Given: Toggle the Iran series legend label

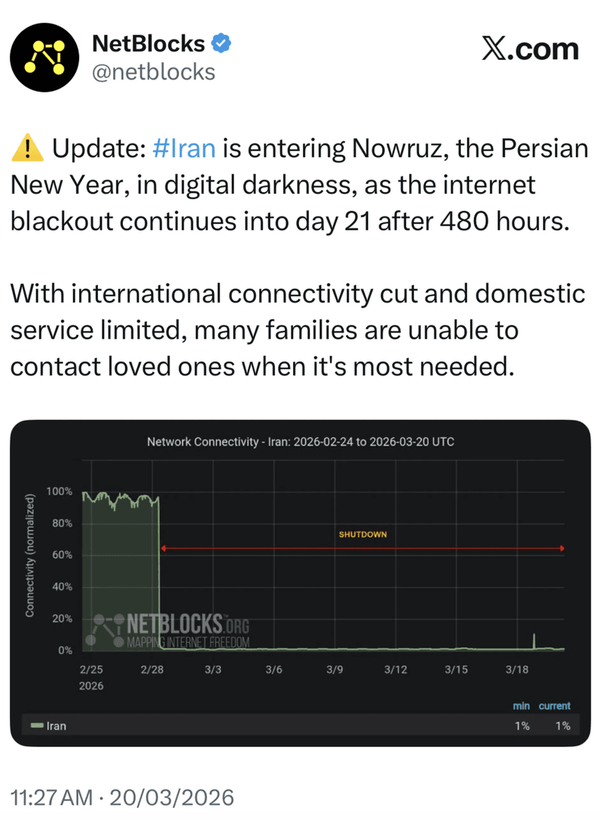Looking at the screenshot, I should click(56, 725).
